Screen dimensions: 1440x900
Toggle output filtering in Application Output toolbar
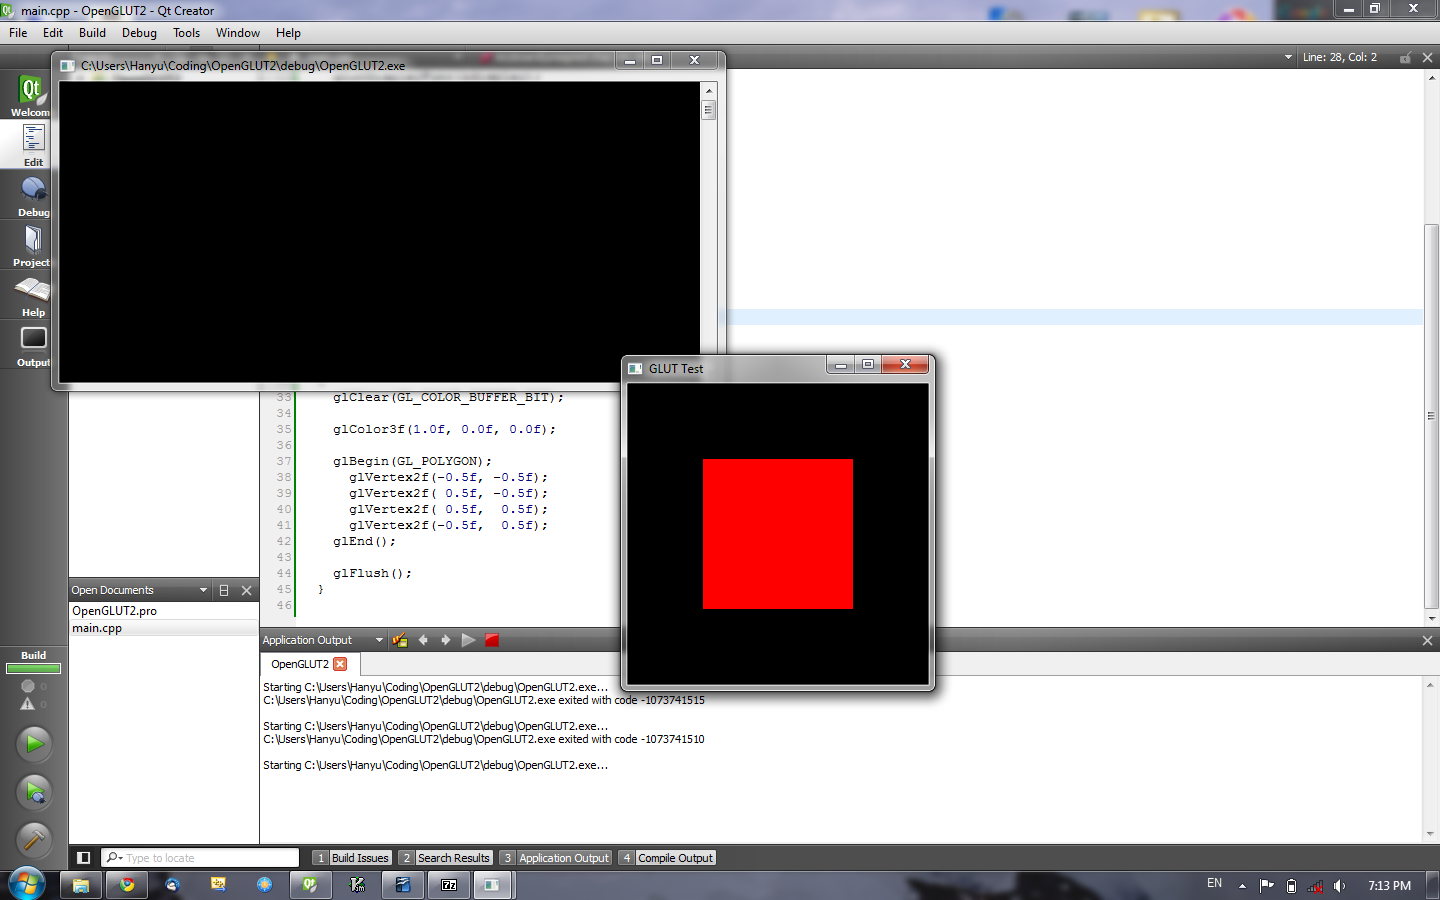[399, 640]
